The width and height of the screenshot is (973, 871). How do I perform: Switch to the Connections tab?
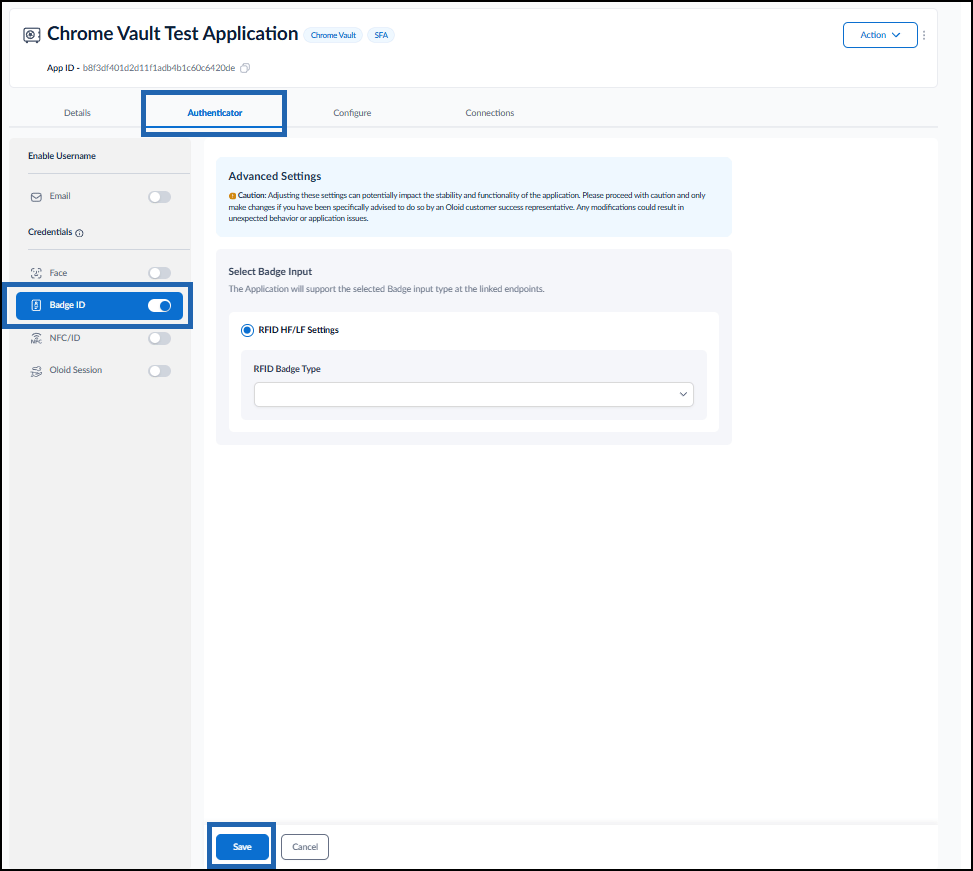[490, 113]
